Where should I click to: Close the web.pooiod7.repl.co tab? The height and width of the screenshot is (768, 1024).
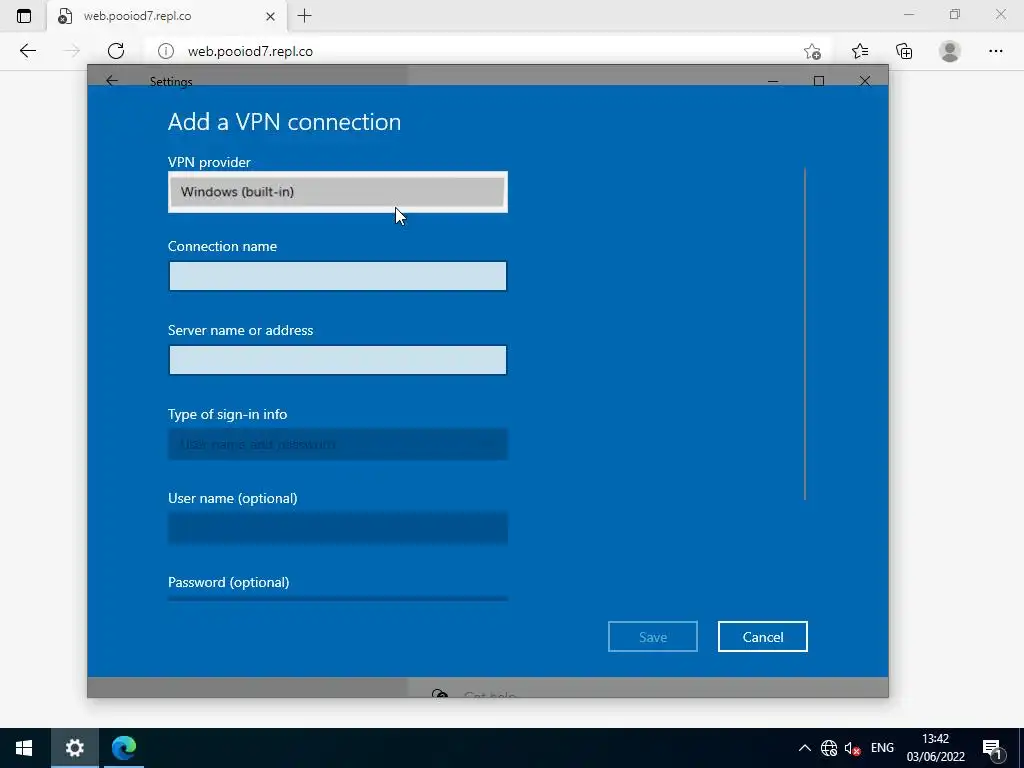pos(270,16)
